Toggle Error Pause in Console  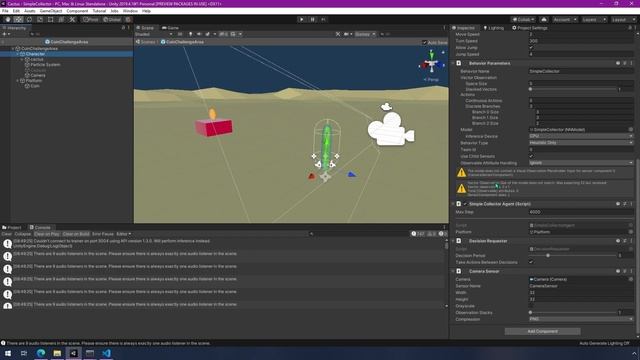point(103,234)
